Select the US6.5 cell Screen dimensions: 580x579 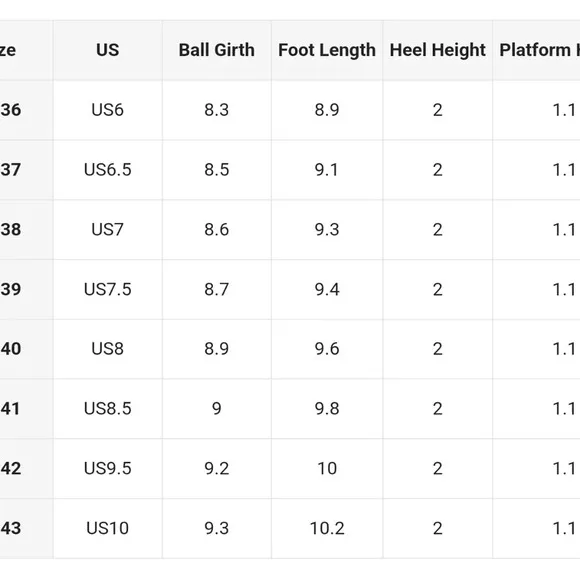pos(108,170)
